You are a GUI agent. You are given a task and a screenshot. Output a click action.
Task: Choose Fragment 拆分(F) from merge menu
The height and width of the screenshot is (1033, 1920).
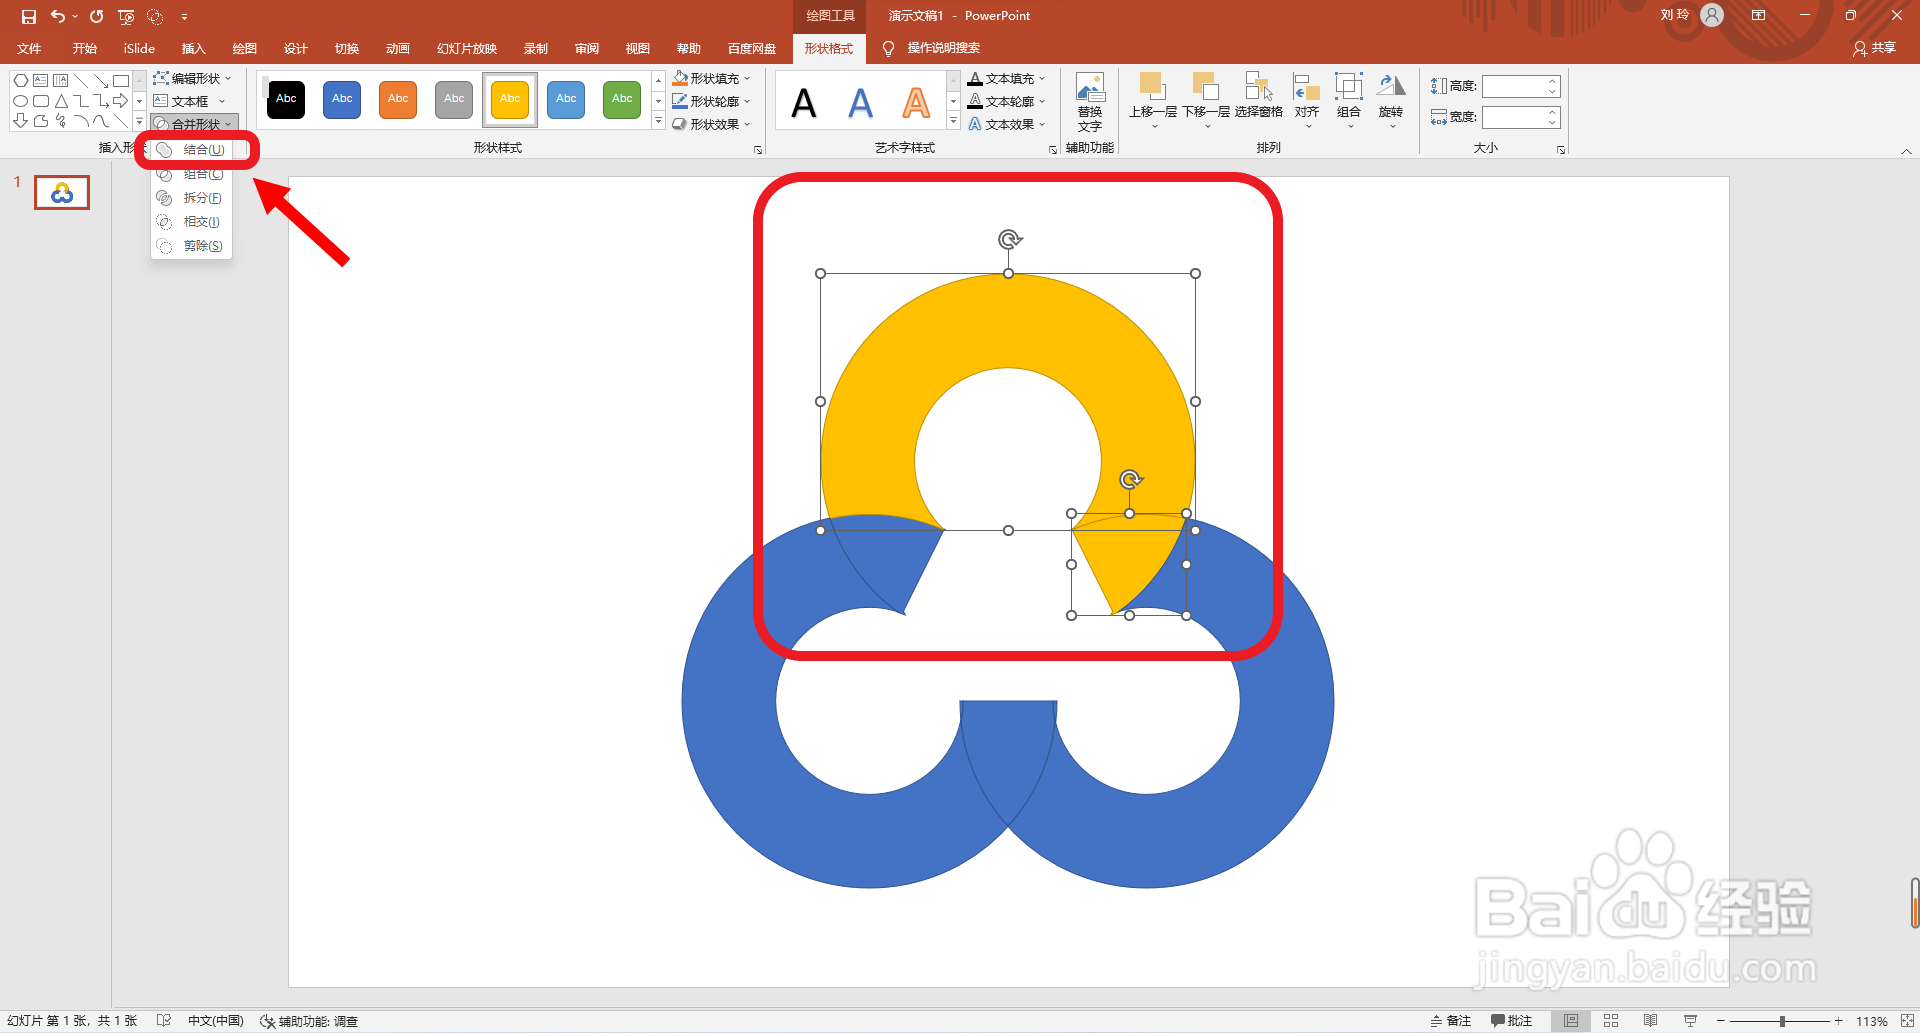[192, 198]
